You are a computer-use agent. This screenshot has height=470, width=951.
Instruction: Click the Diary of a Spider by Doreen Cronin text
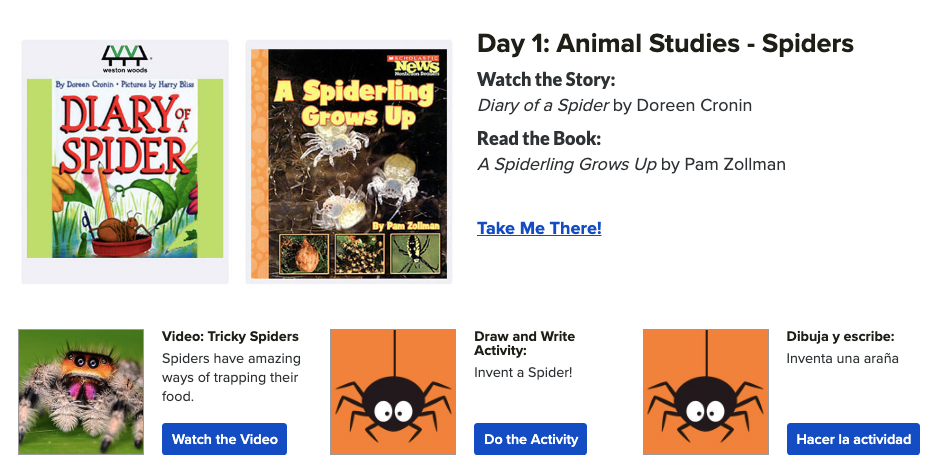(x=615, y=105)
